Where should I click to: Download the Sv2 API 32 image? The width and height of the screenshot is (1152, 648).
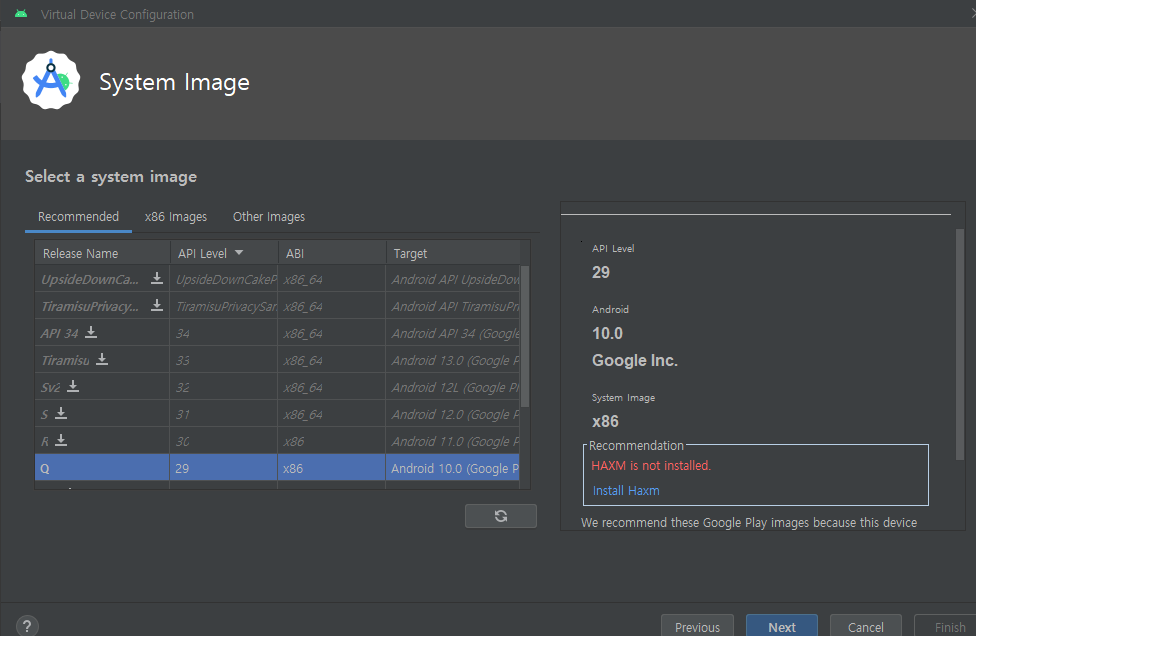[x=73, y=386]
